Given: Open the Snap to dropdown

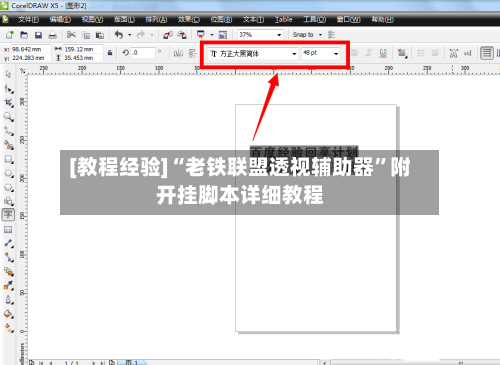Looking at the screenshot, I should click(320, 35).
